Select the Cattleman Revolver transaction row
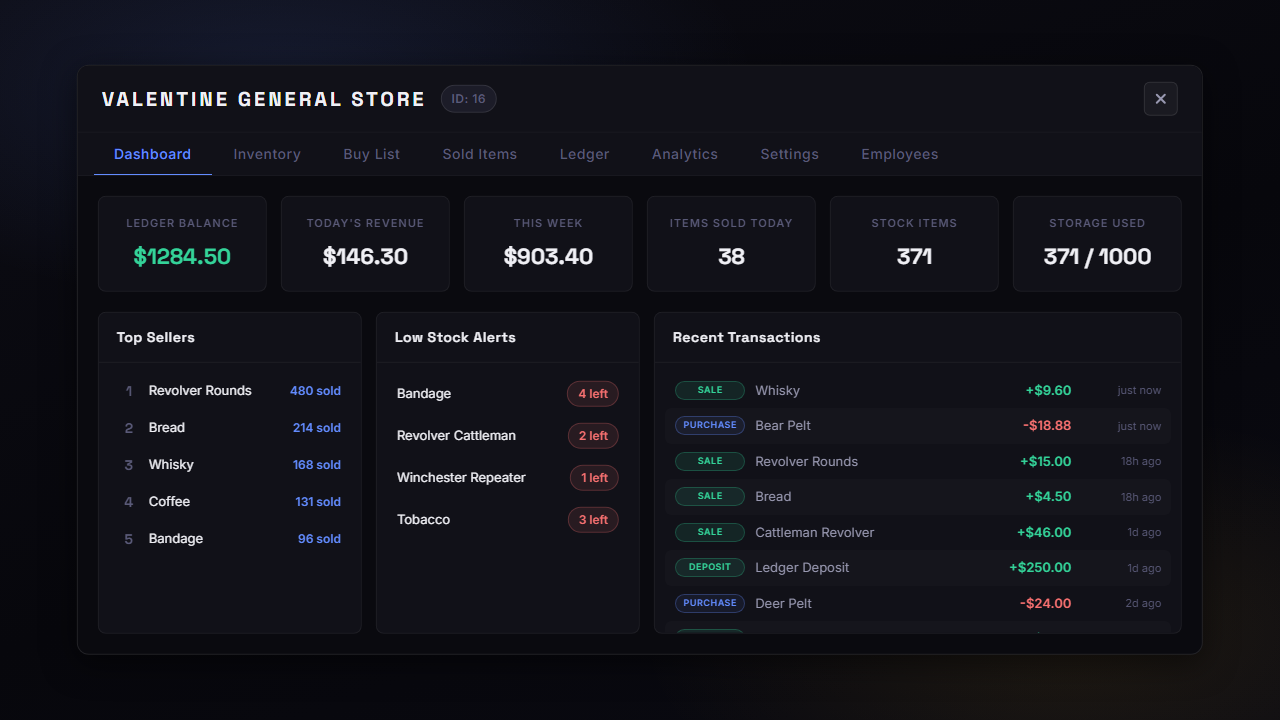Viewport: 1280px width, 720px height. (918, 532)
